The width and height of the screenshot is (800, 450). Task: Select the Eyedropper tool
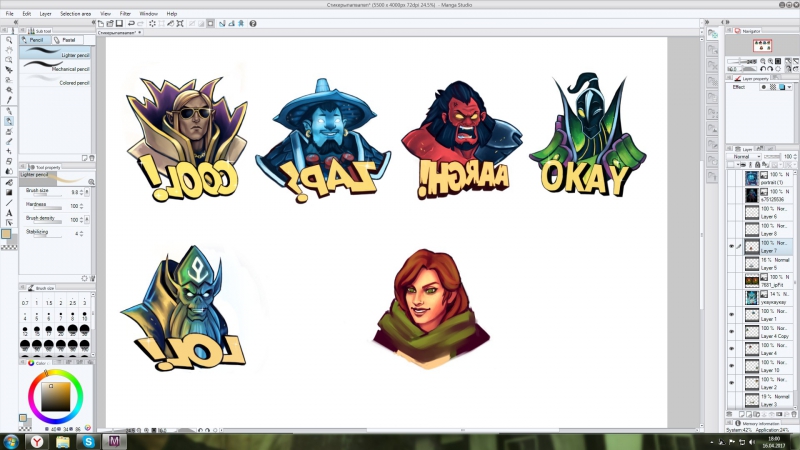9,100
